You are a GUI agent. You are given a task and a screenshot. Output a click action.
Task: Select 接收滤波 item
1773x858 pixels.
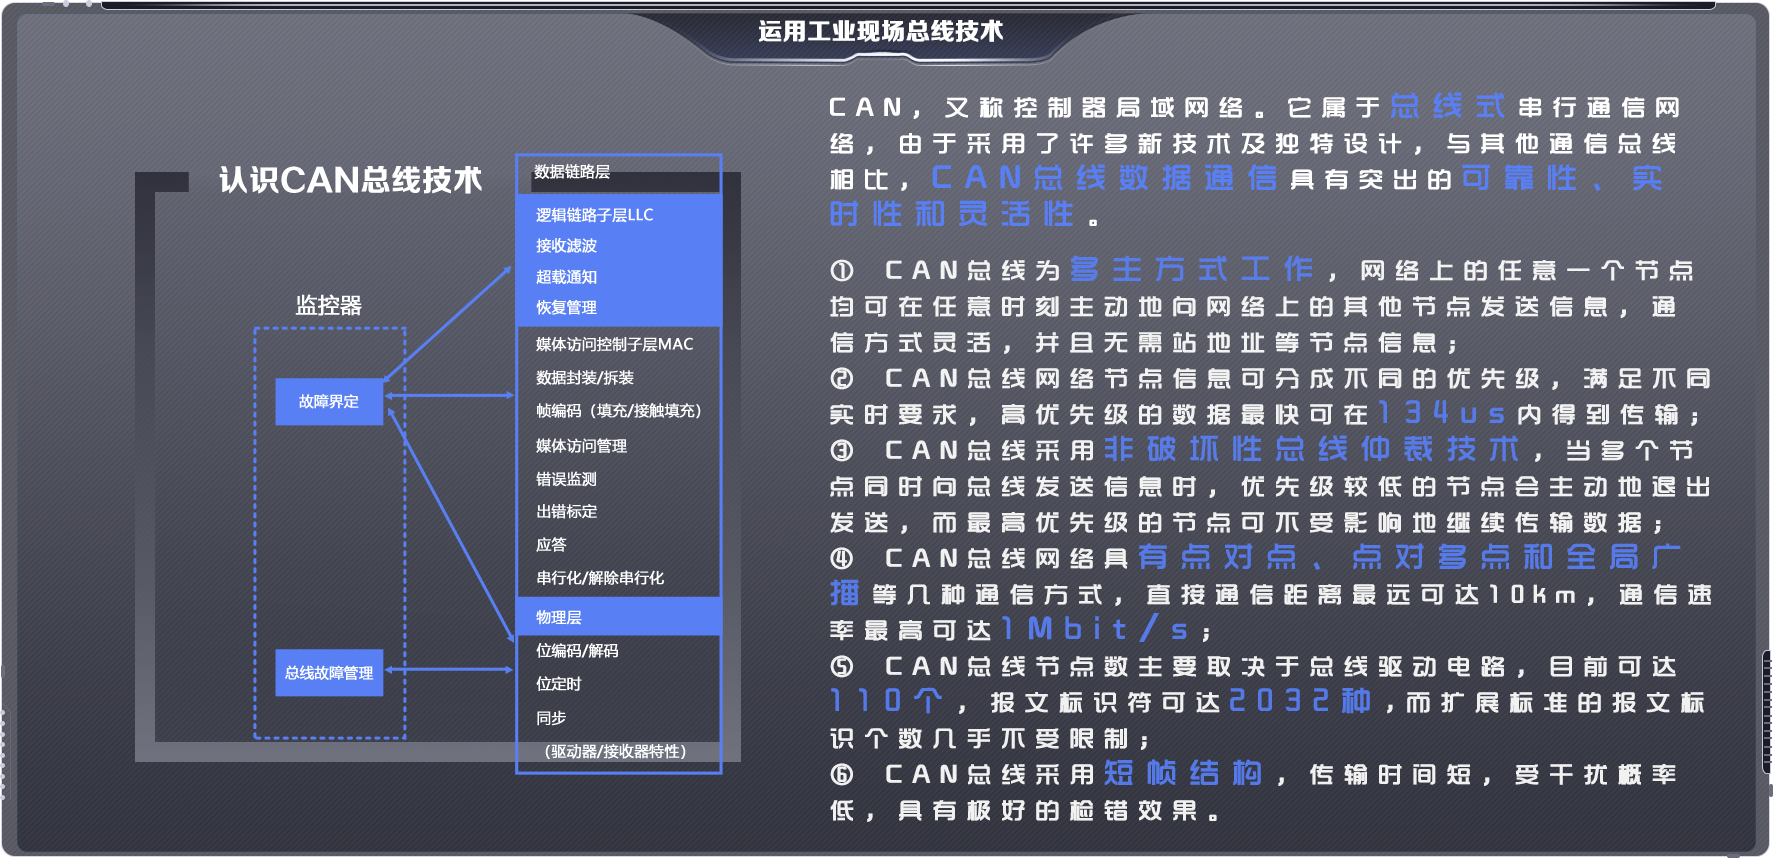566,245
